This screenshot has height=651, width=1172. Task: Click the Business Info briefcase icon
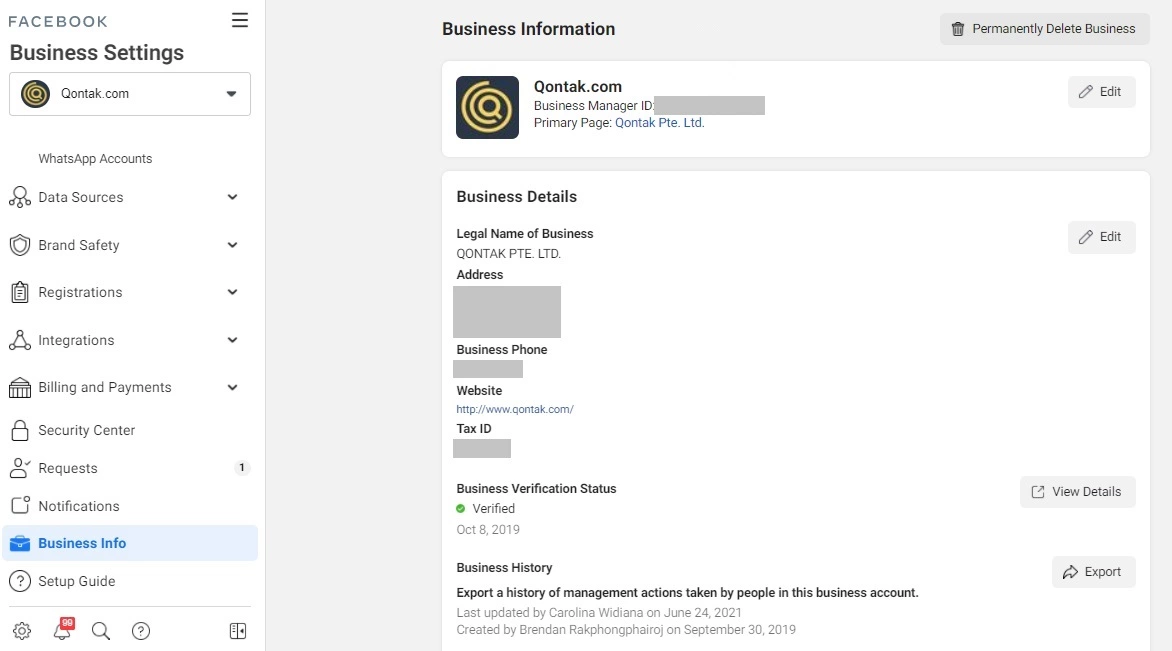click(x=20, y=543)
